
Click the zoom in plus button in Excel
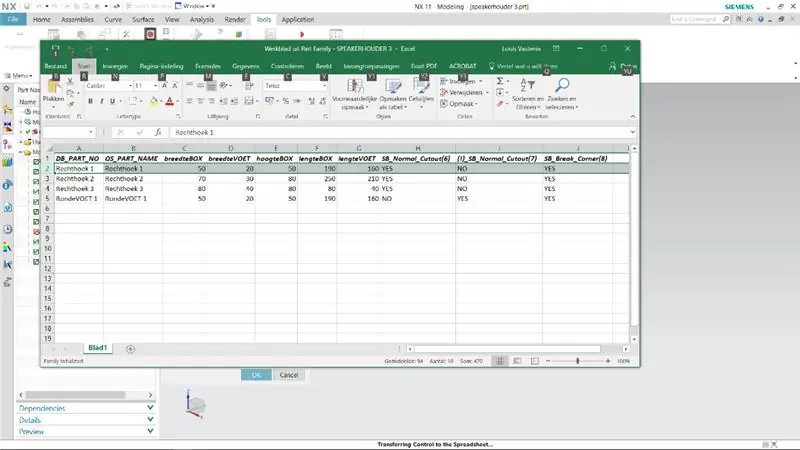[608, 361]
